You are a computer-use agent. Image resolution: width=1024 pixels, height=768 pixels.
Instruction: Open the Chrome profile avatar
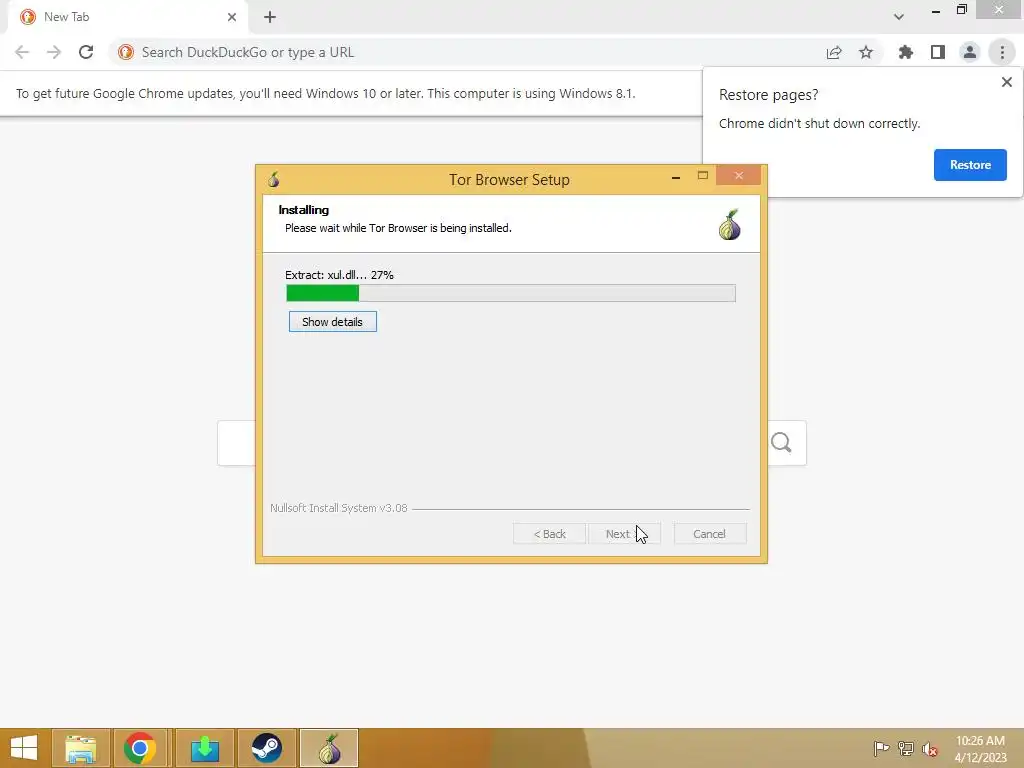coord(970,52)
